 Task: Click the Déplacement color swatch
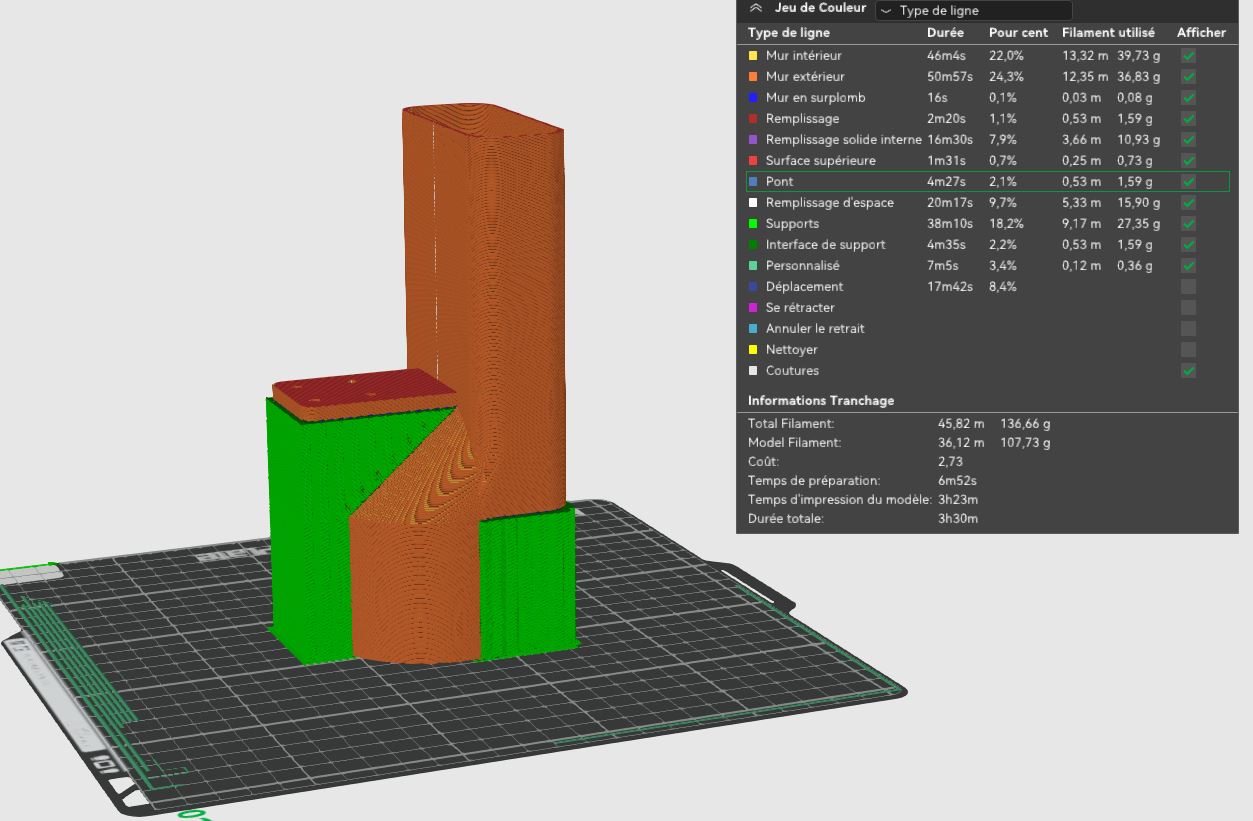[x=753, y=287]
